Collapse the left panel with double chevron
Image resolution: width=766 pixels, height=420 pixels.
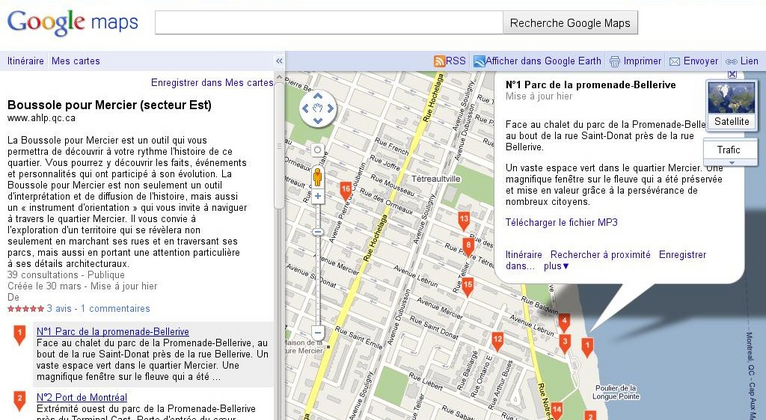(279, 61)
